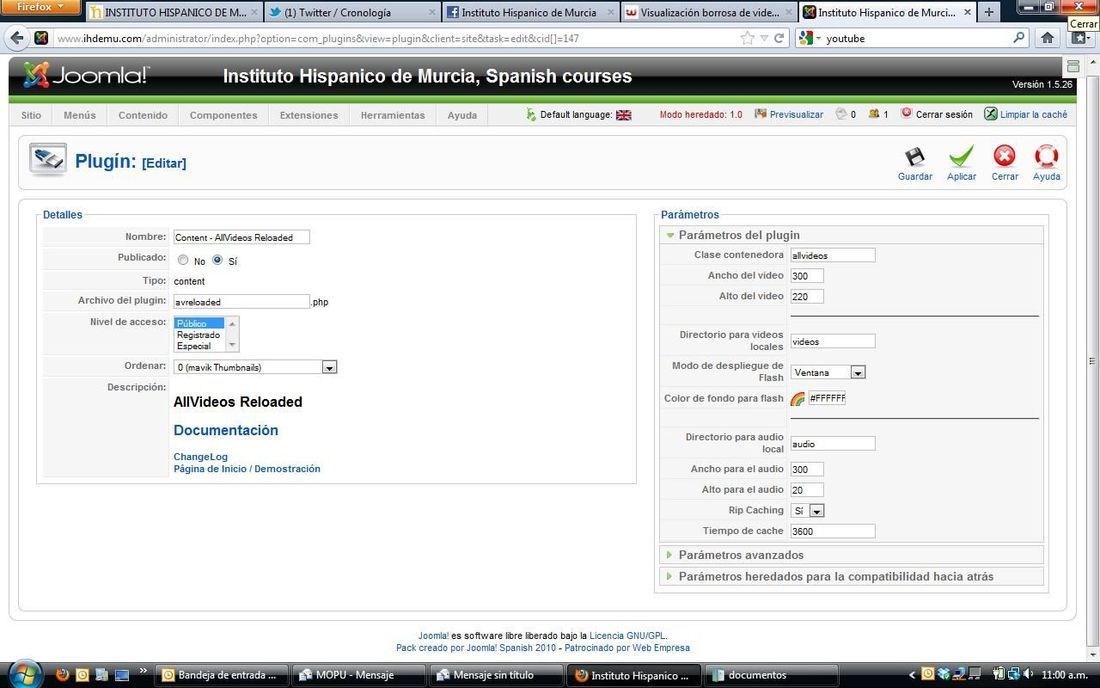Click the Plugin header plug icon
The image size is (1100, 688).
click(48, 160)
